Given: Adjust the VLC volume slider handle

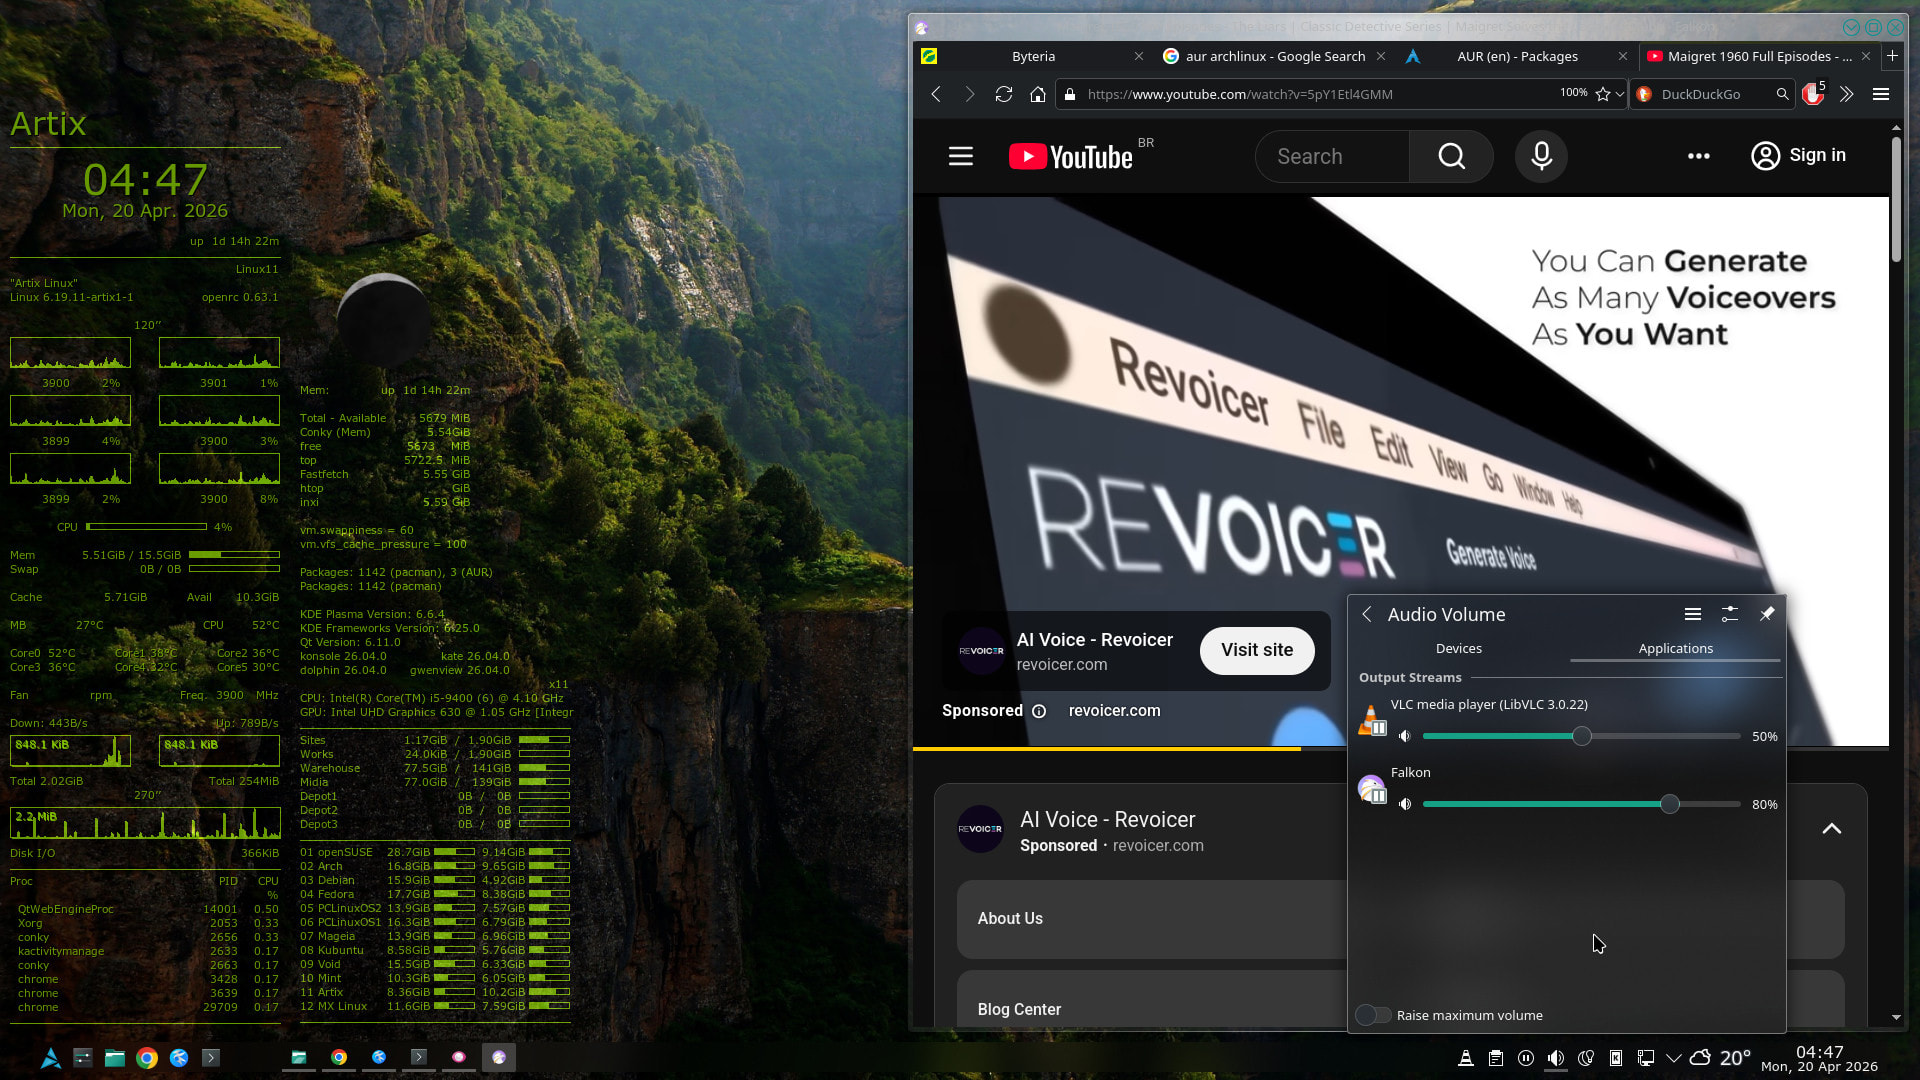Looking at the screenshot, I should [1581, 736].
